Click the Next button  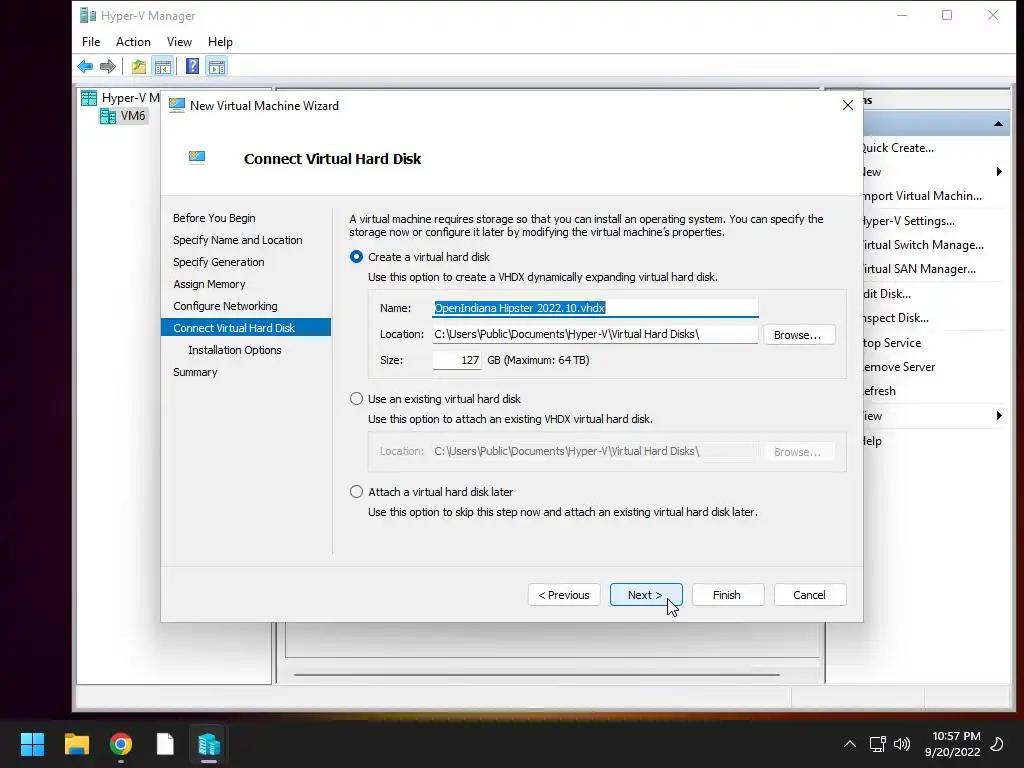646,595
